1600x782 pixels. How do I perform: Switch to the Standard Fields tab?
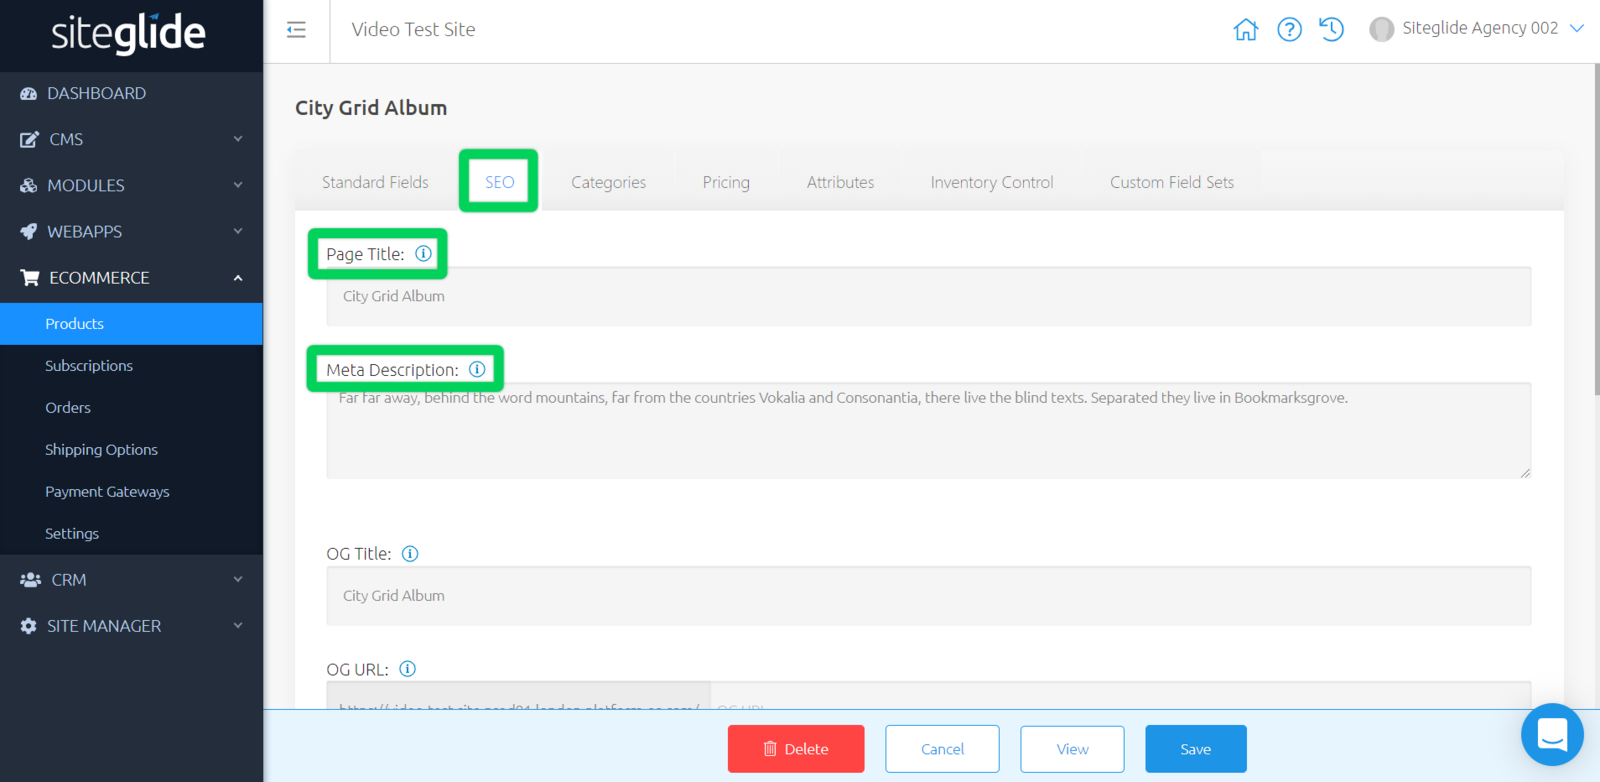point(375,182)
